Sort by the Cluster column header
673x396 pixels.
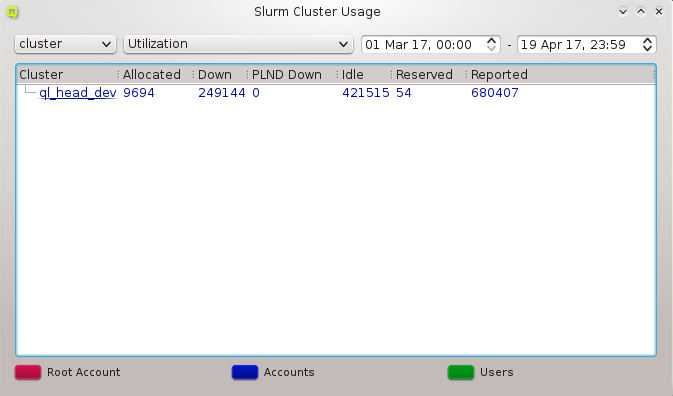coord(68,75)
